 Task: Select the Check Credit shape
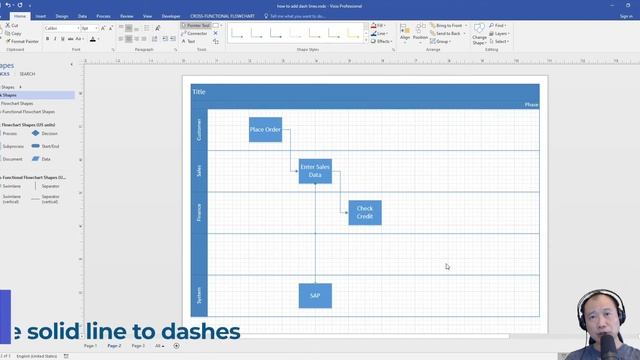(x=365, y=213)
